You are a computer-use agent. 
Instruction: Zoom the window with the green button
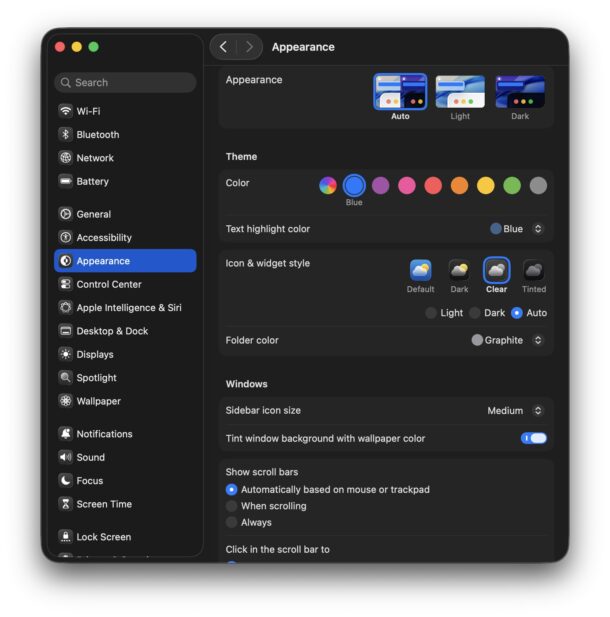point(94,47)
